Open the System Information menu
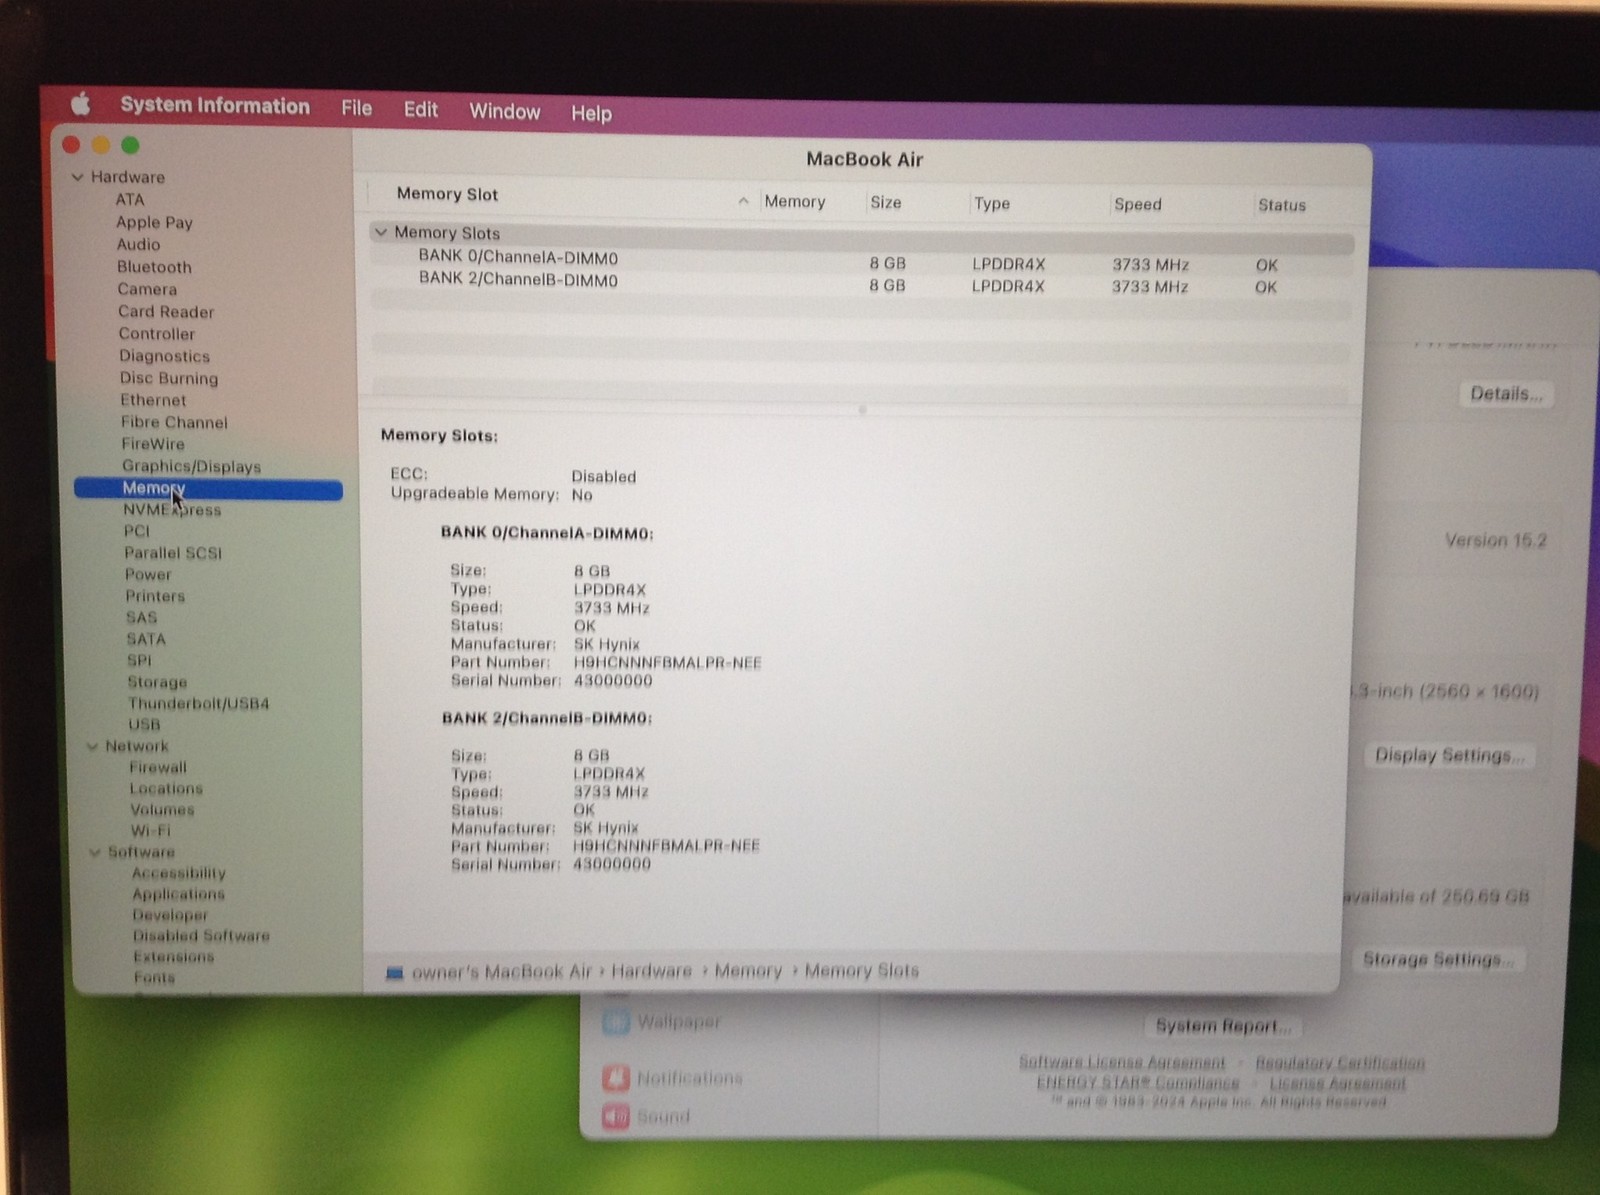 click(215, 106)
